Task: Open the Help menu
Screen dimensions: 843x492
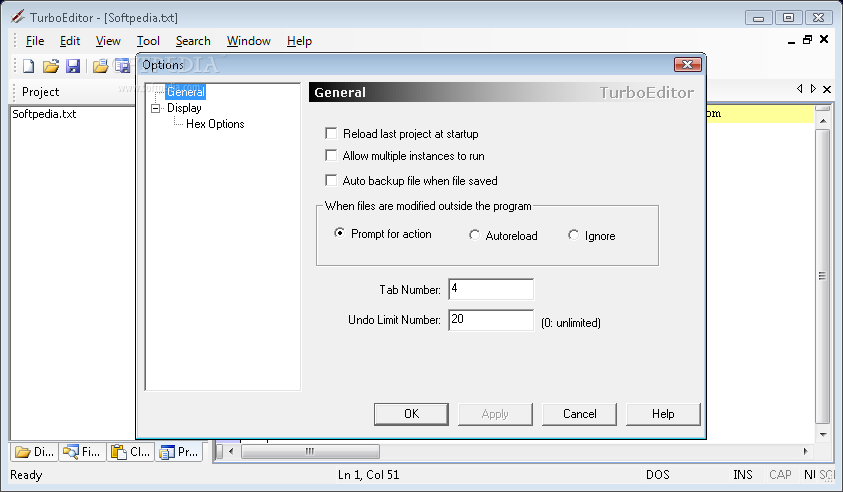Action: coord(299,41)
